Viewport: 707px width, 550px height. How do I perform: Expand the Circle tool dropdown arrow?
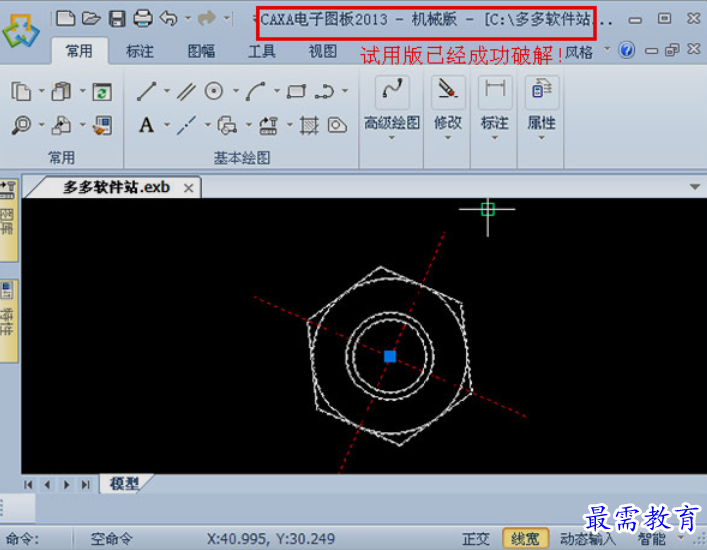pyautogui.click(x=235, y=91)
